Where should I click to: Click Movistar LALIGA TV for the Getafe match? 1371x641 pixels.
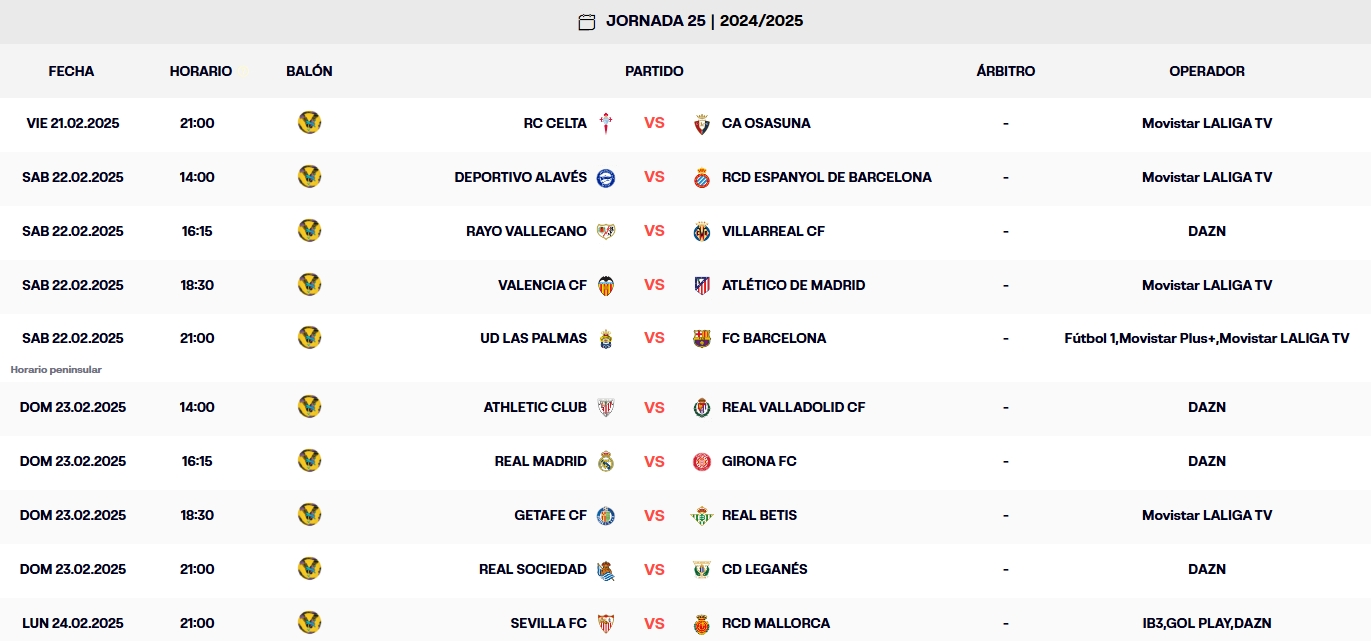1207,515
